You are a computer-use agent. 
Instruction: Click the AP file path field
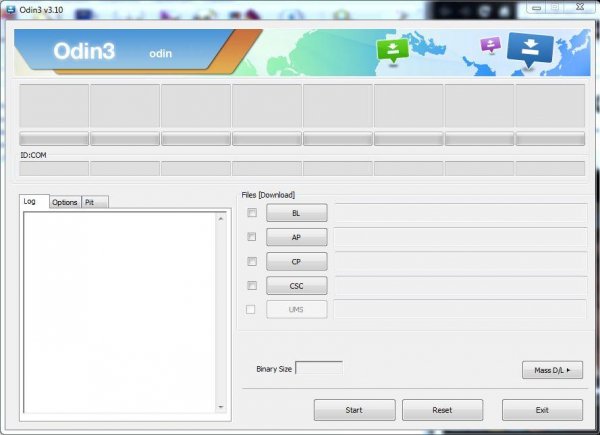[461, 237]
